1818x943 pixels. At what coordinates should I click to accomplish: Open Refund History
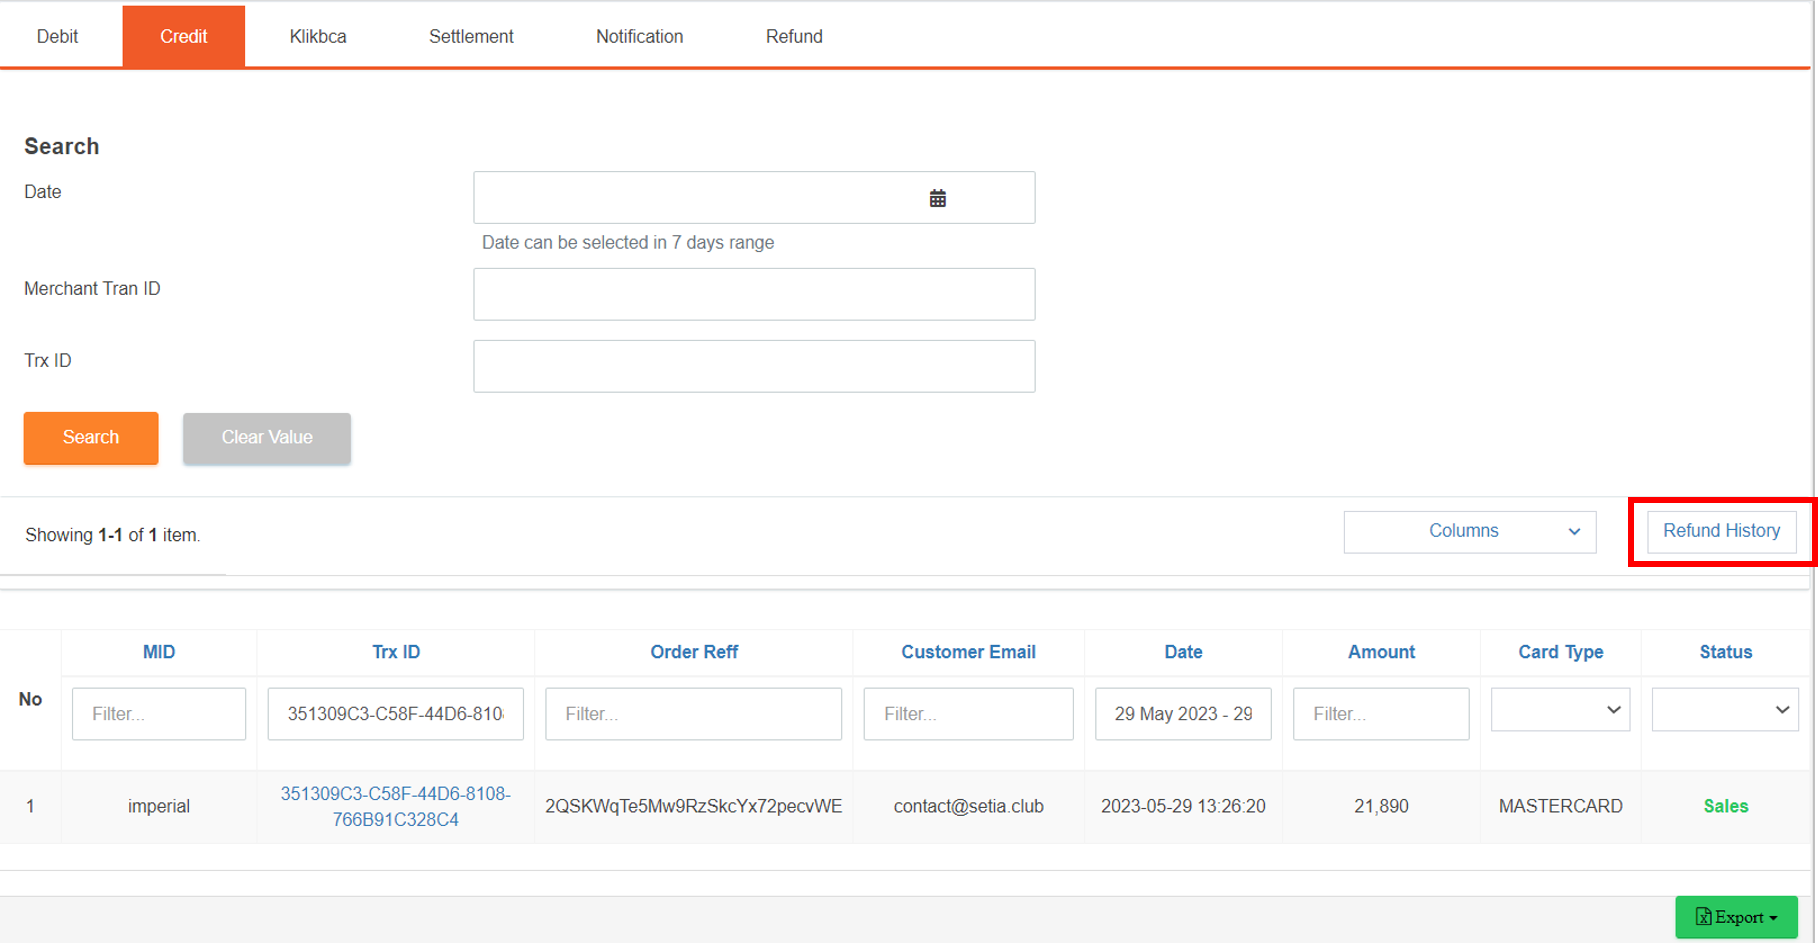[1721, 531]
